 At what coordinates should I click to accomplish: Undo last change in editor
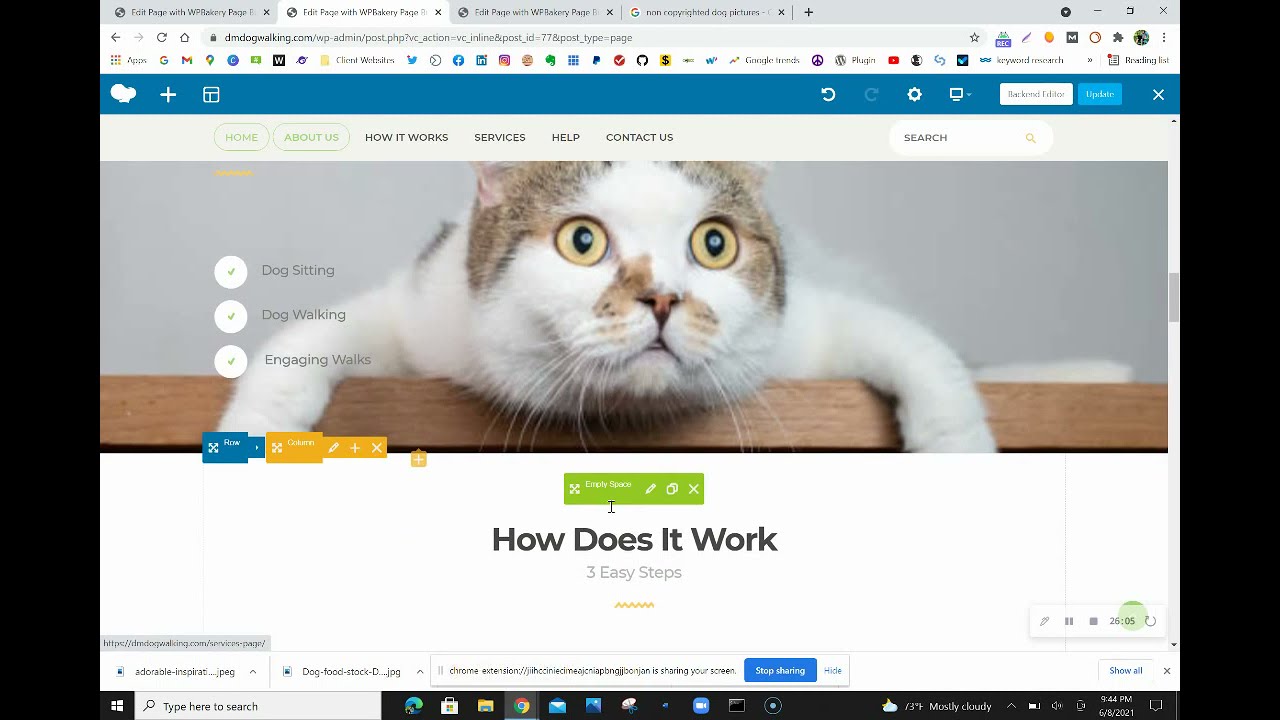click(x=828, y=94)
